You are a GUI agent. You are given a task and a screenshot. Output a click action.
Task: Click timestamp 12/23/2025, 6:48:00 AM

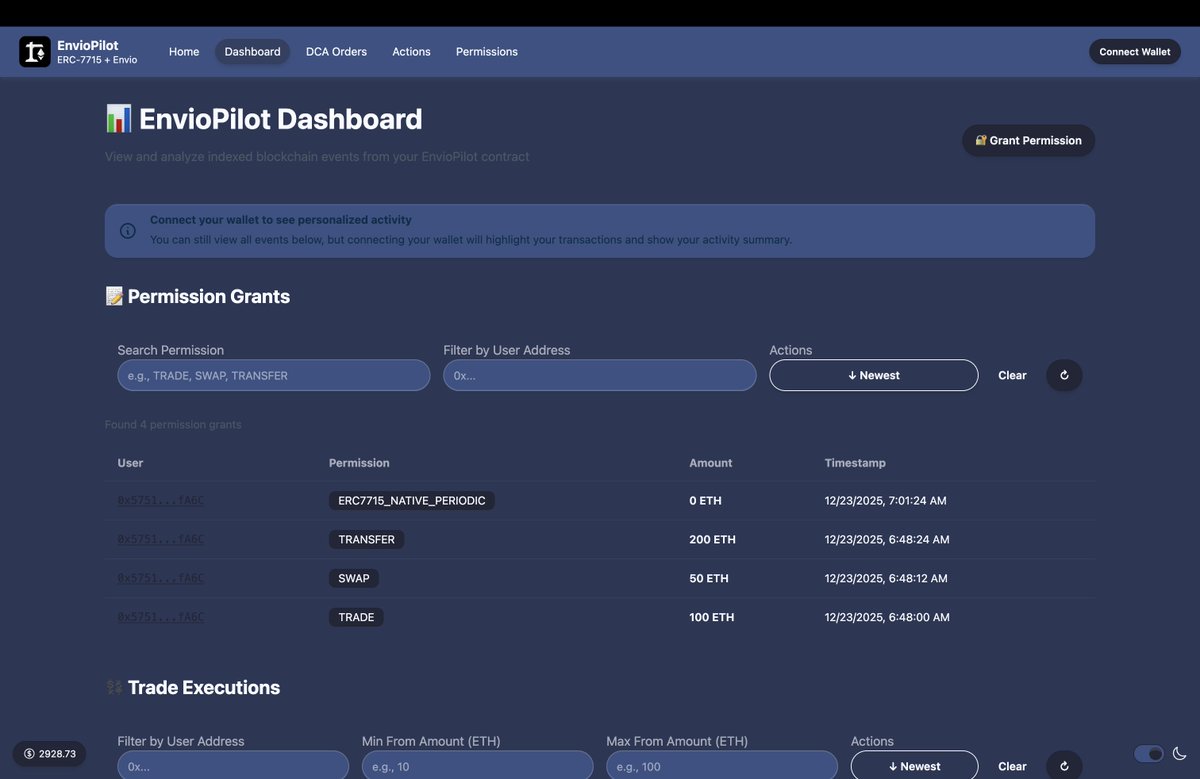tap(887, 618)
